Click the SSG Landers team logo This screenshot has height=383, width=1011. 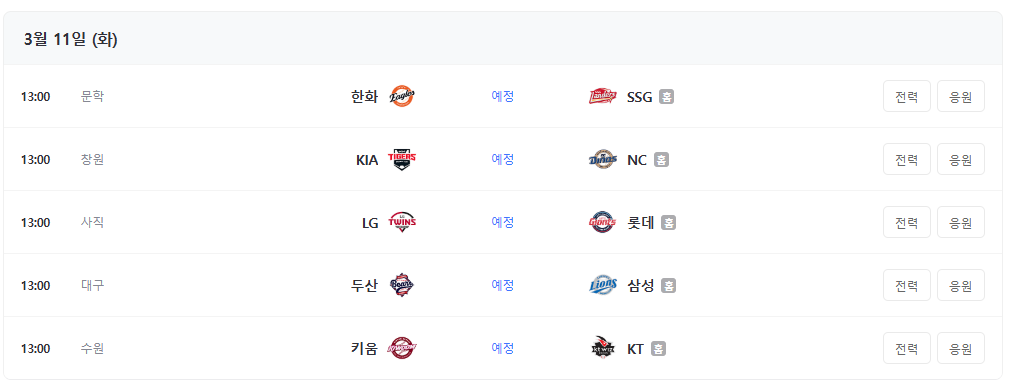point(603,97)
